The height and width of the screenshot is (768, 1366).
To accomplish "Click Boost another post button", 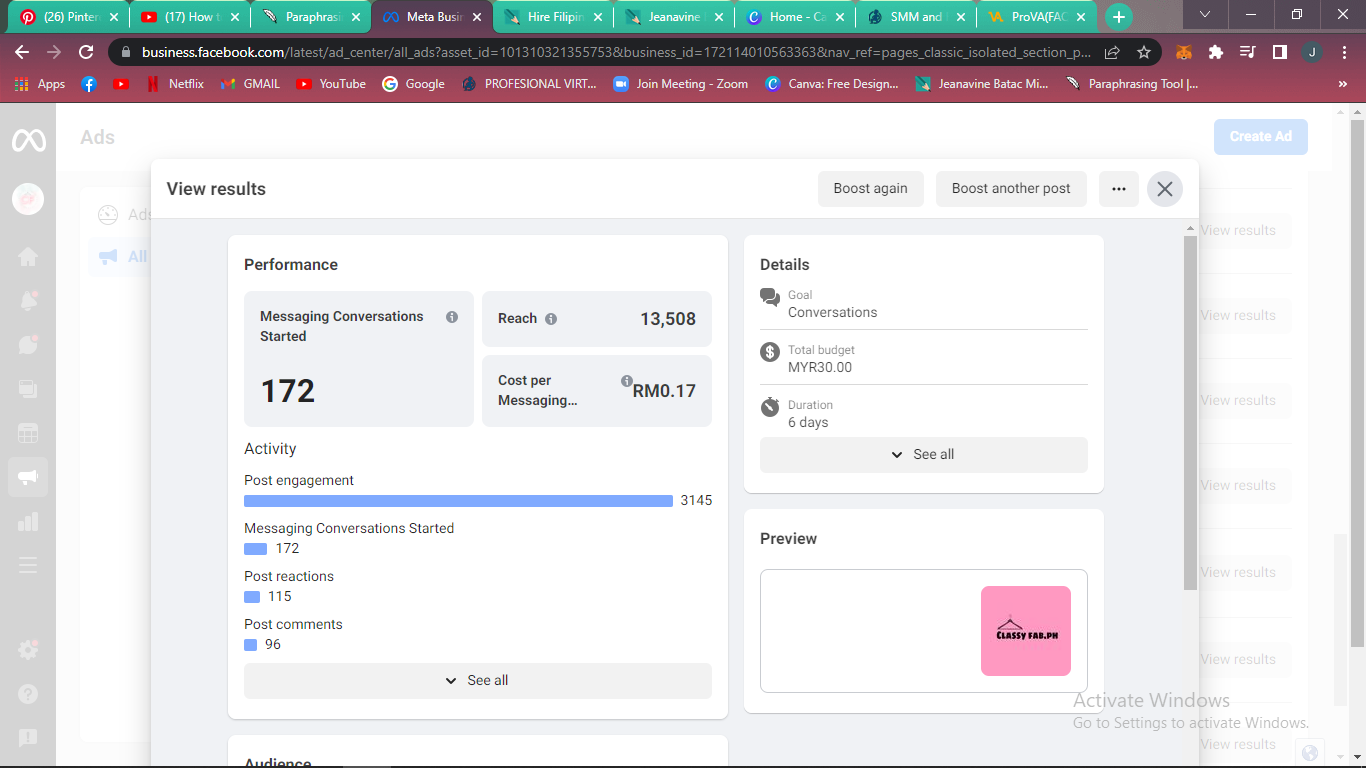I will [x=1011, y=189].
